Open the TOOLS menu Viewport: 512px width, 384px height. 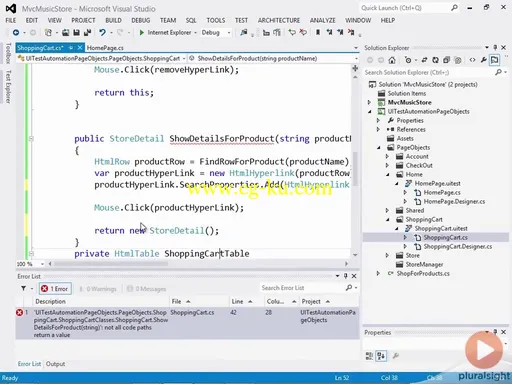point(216,20)
